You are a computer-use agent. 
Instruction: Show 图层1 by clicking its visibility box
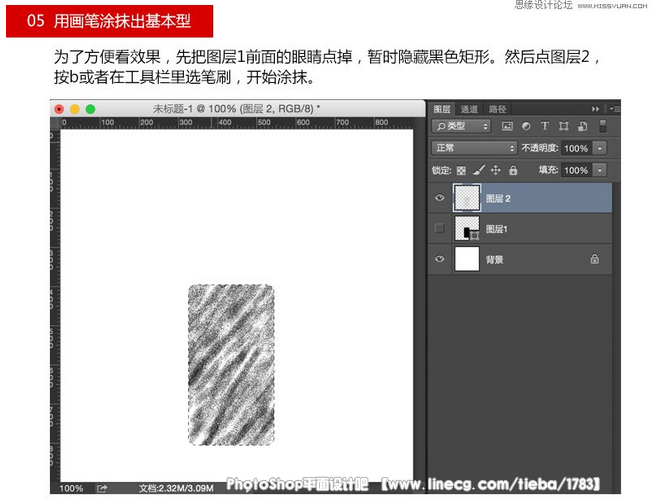coord(438,229)
